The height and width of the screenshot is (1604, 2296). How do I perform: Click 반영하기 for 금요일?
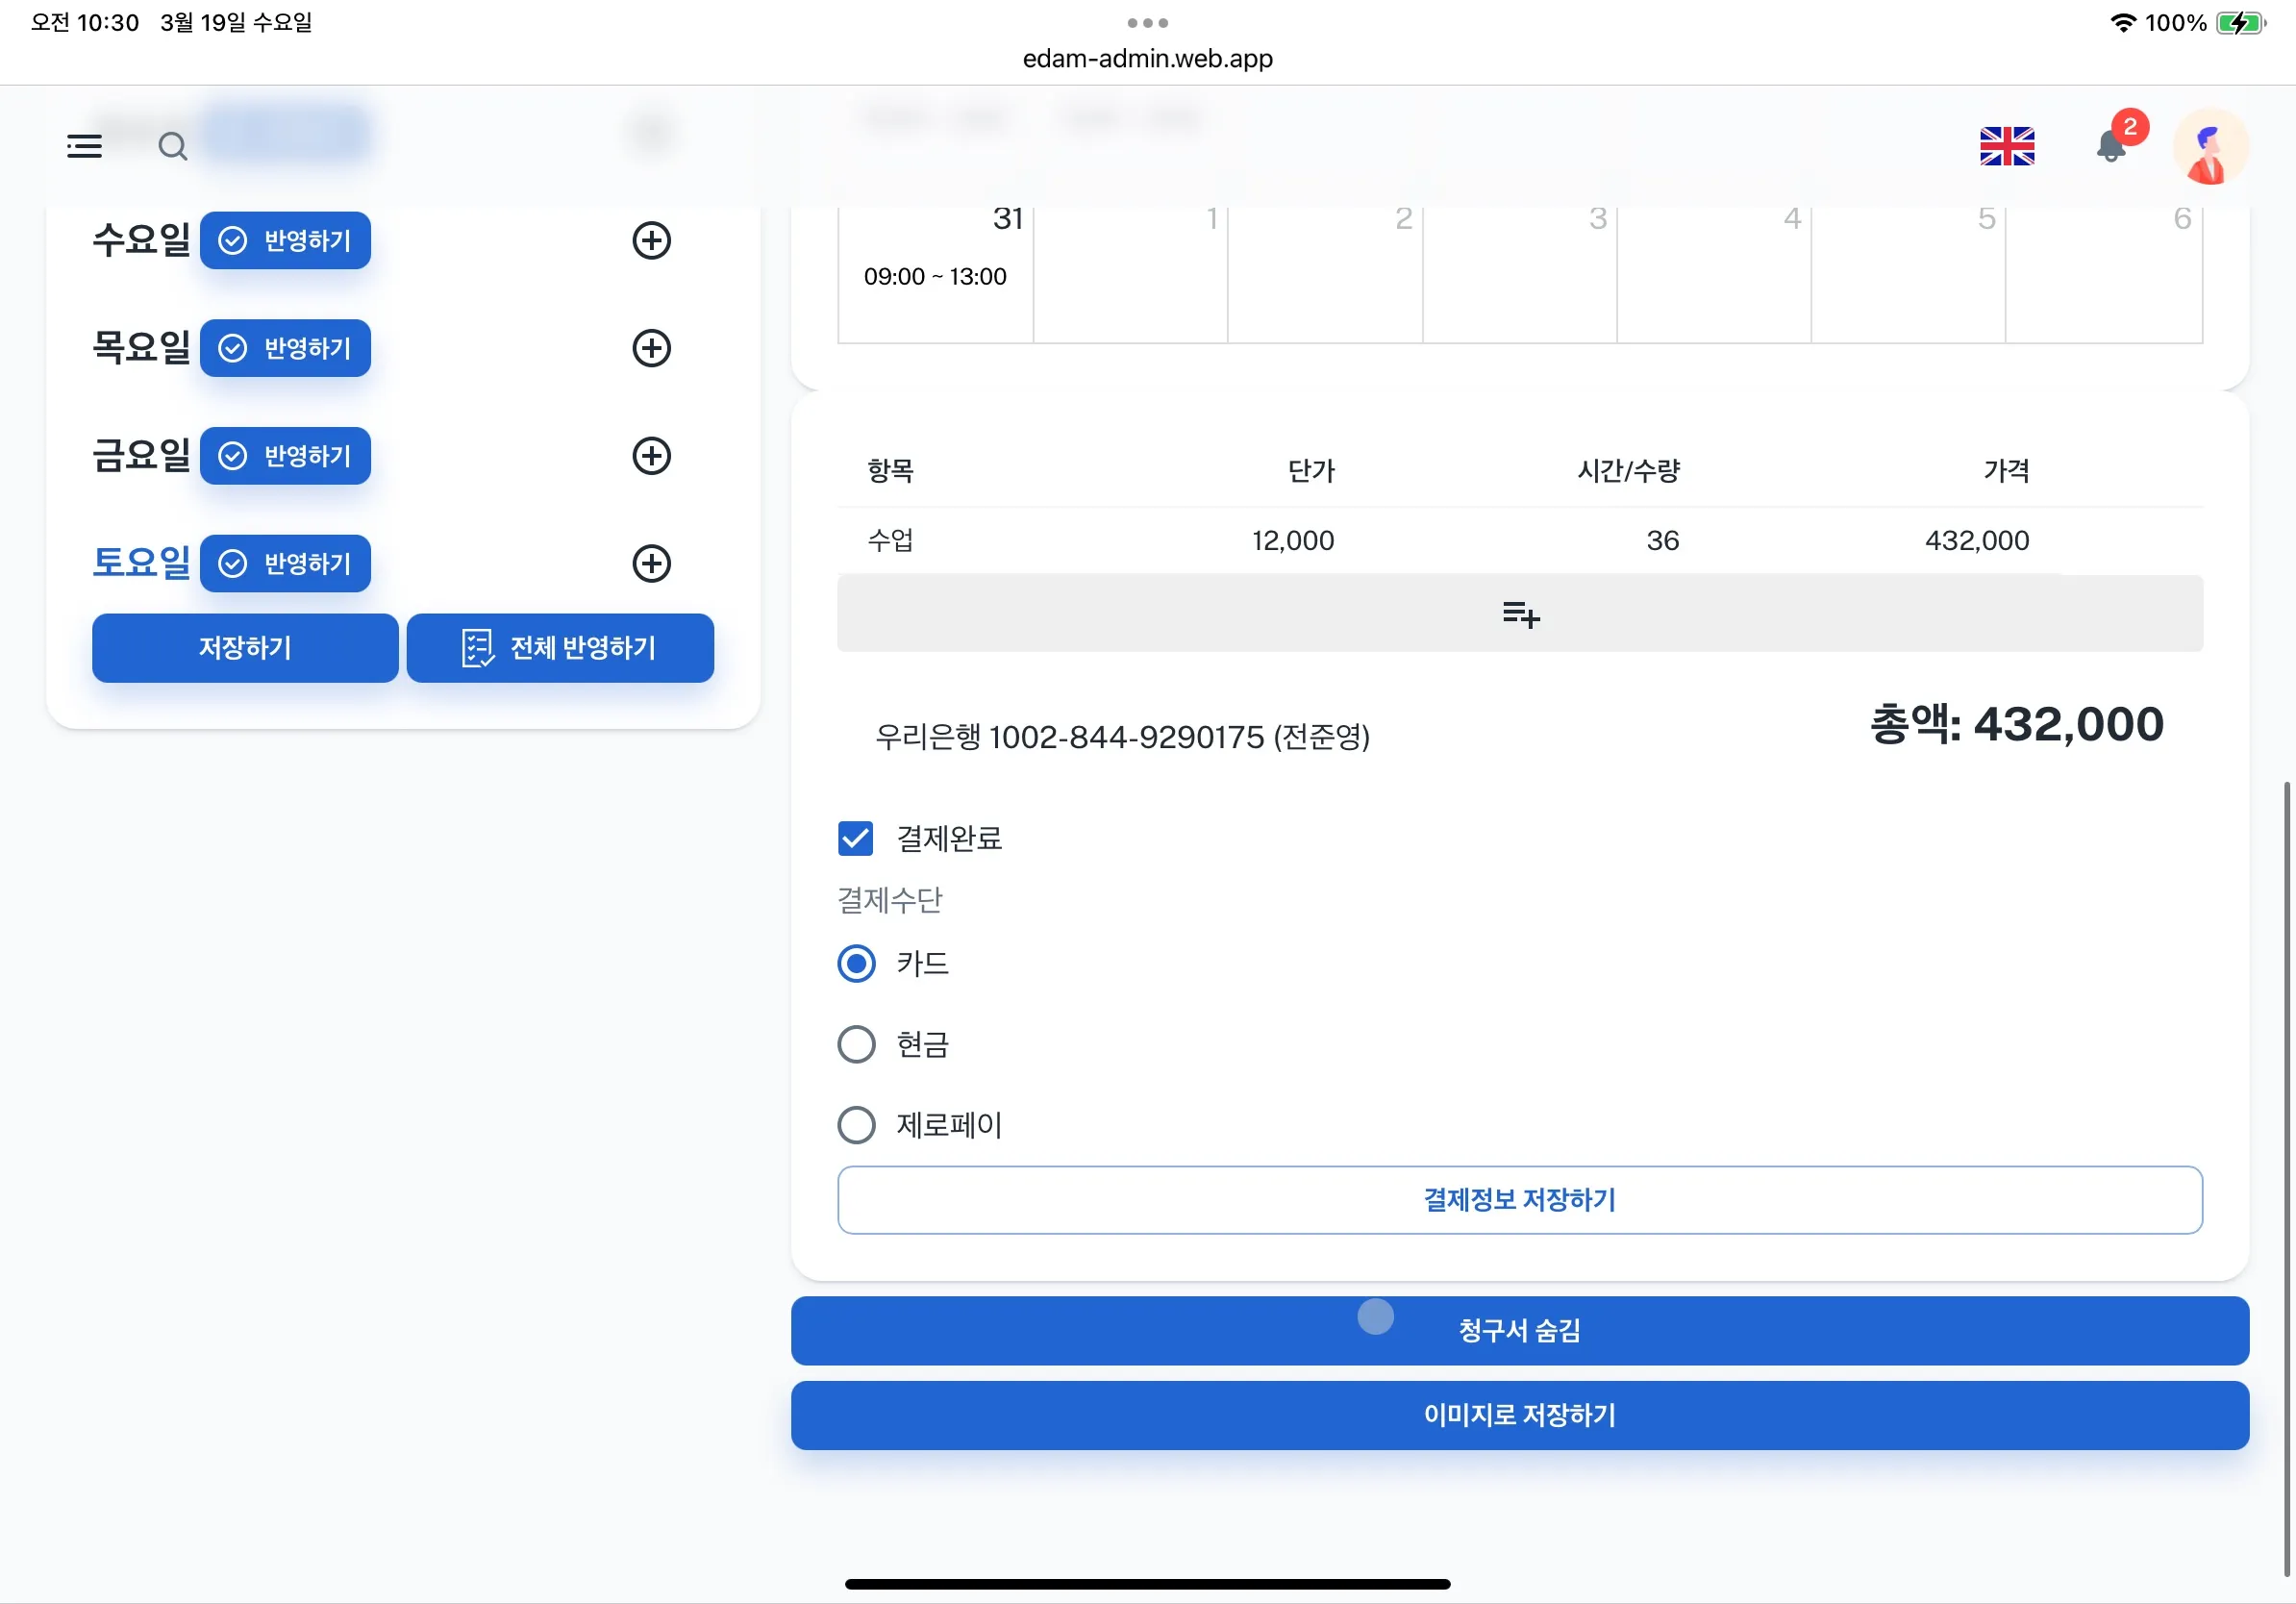pyautogui.click(x=285, y=456)
